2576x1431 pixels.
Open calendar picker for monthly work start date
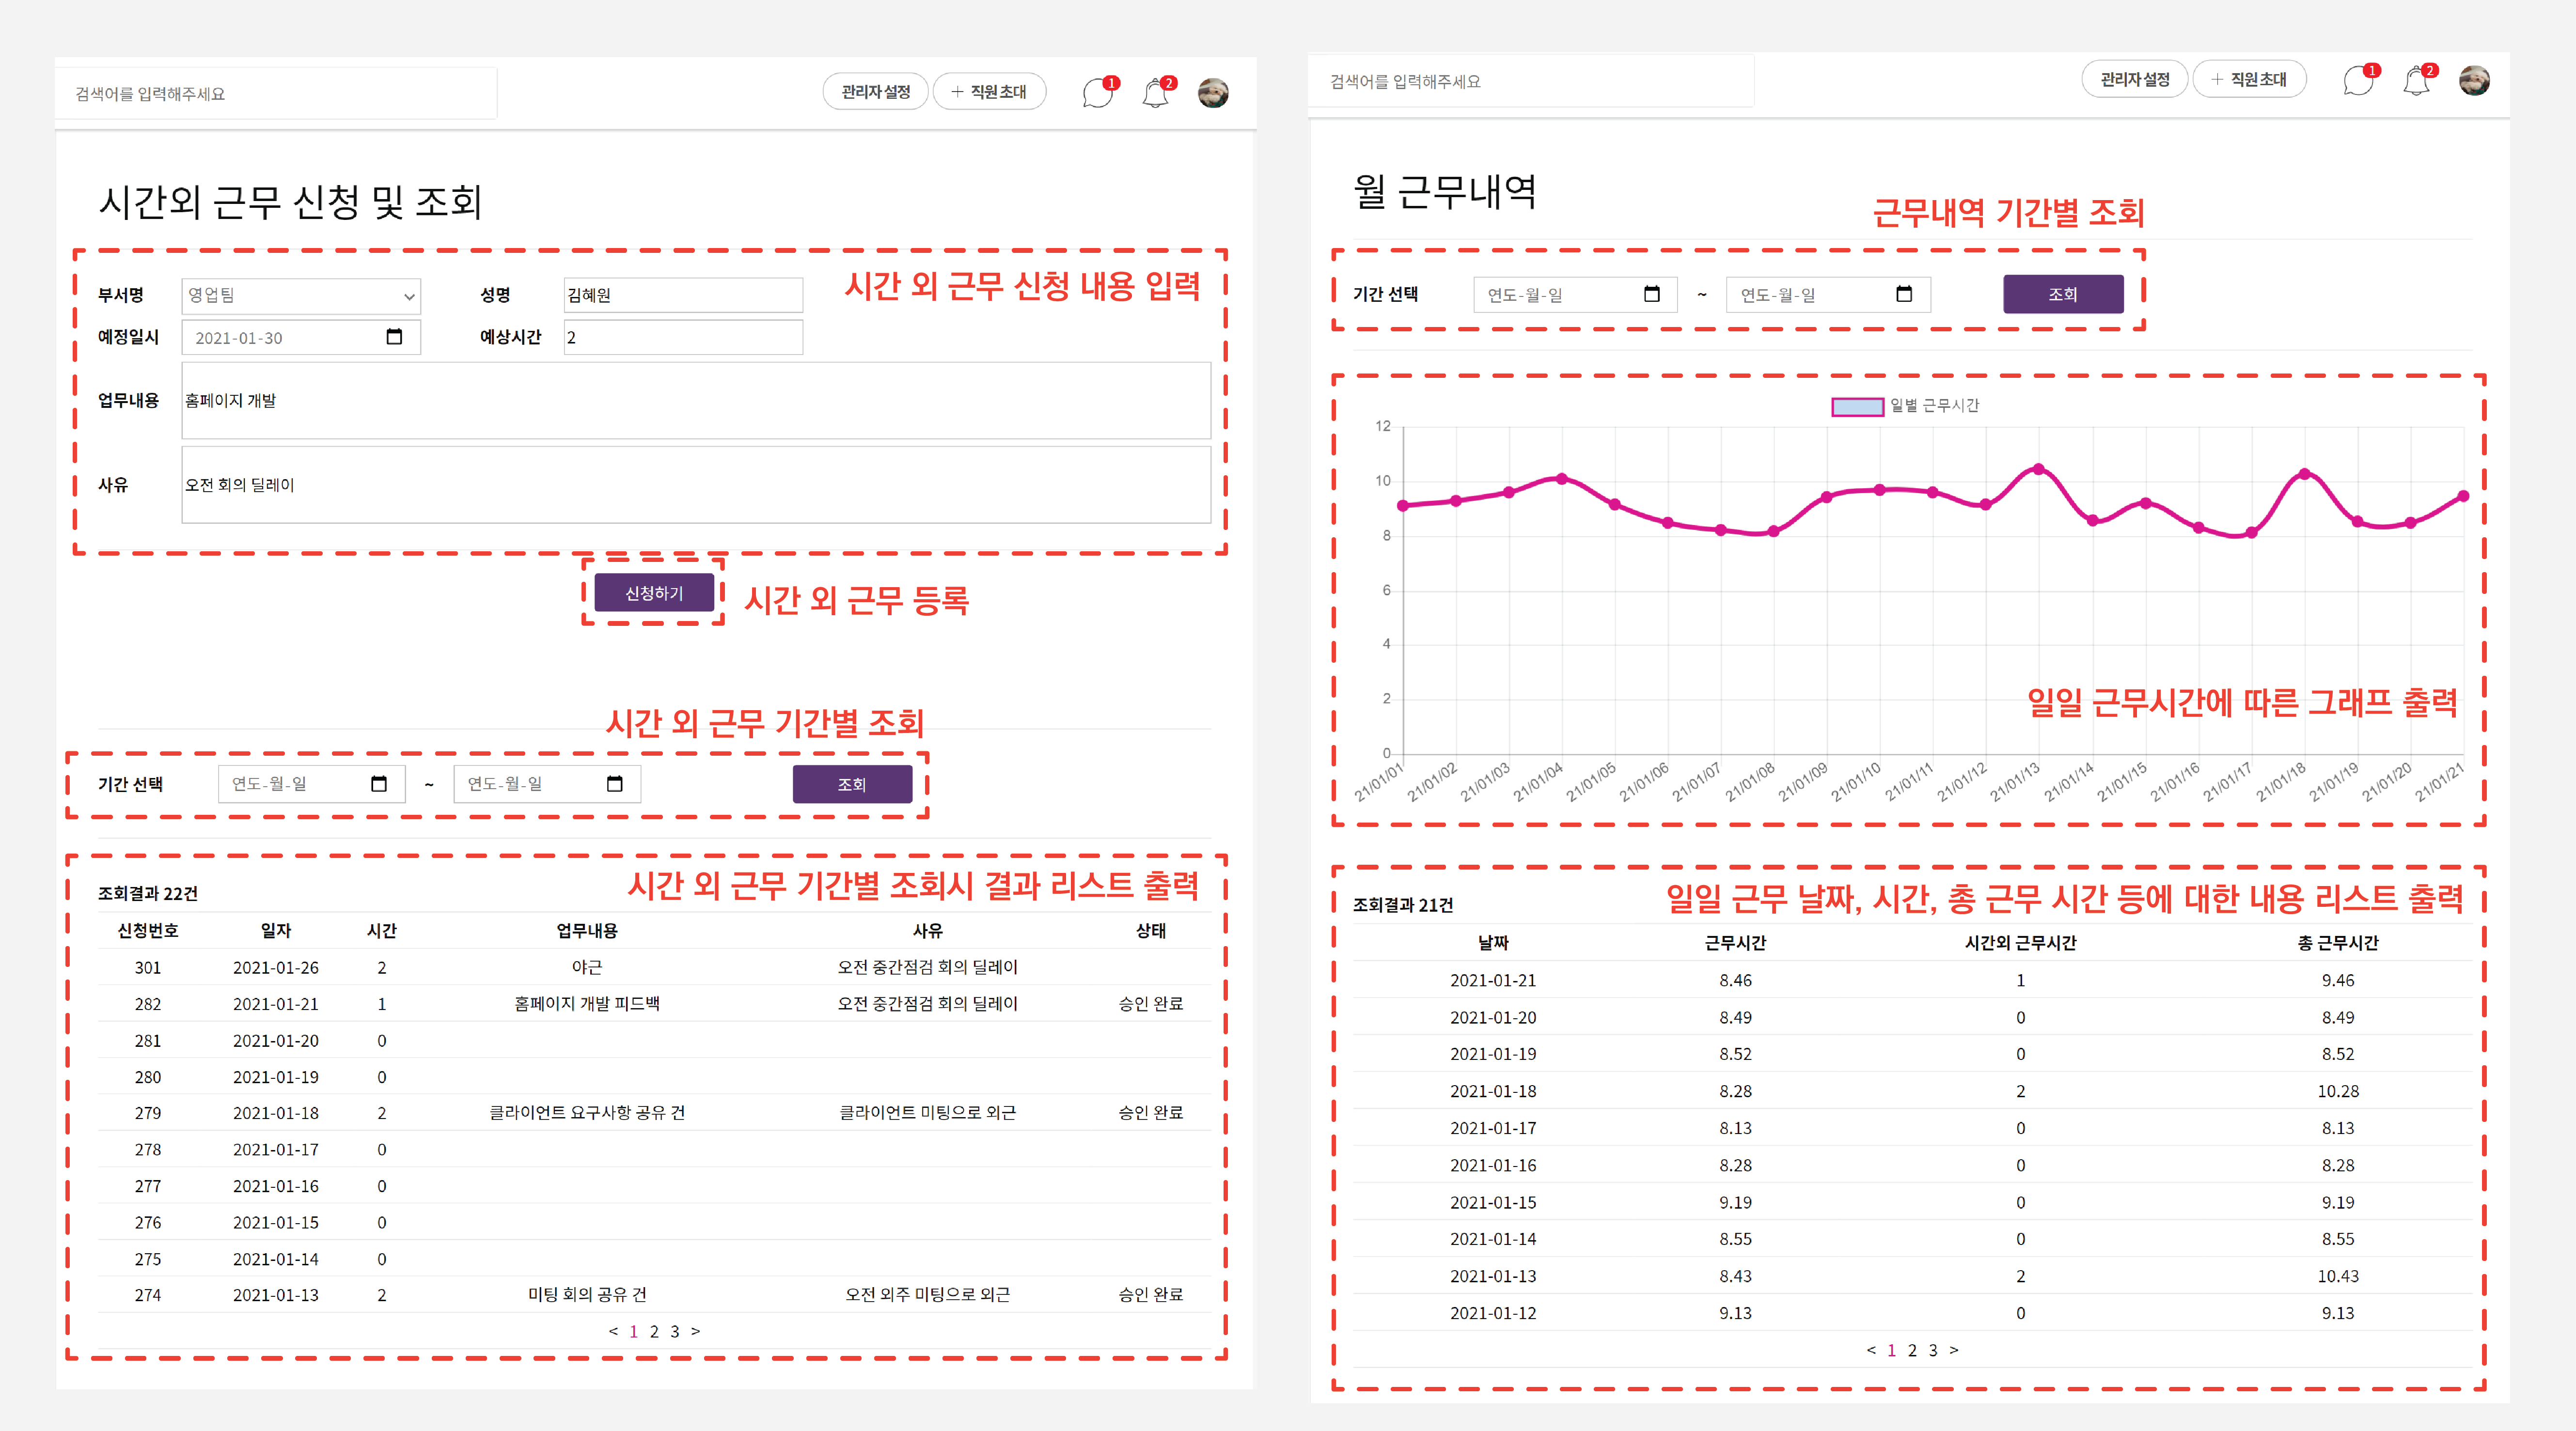(x=1651, y=294)
